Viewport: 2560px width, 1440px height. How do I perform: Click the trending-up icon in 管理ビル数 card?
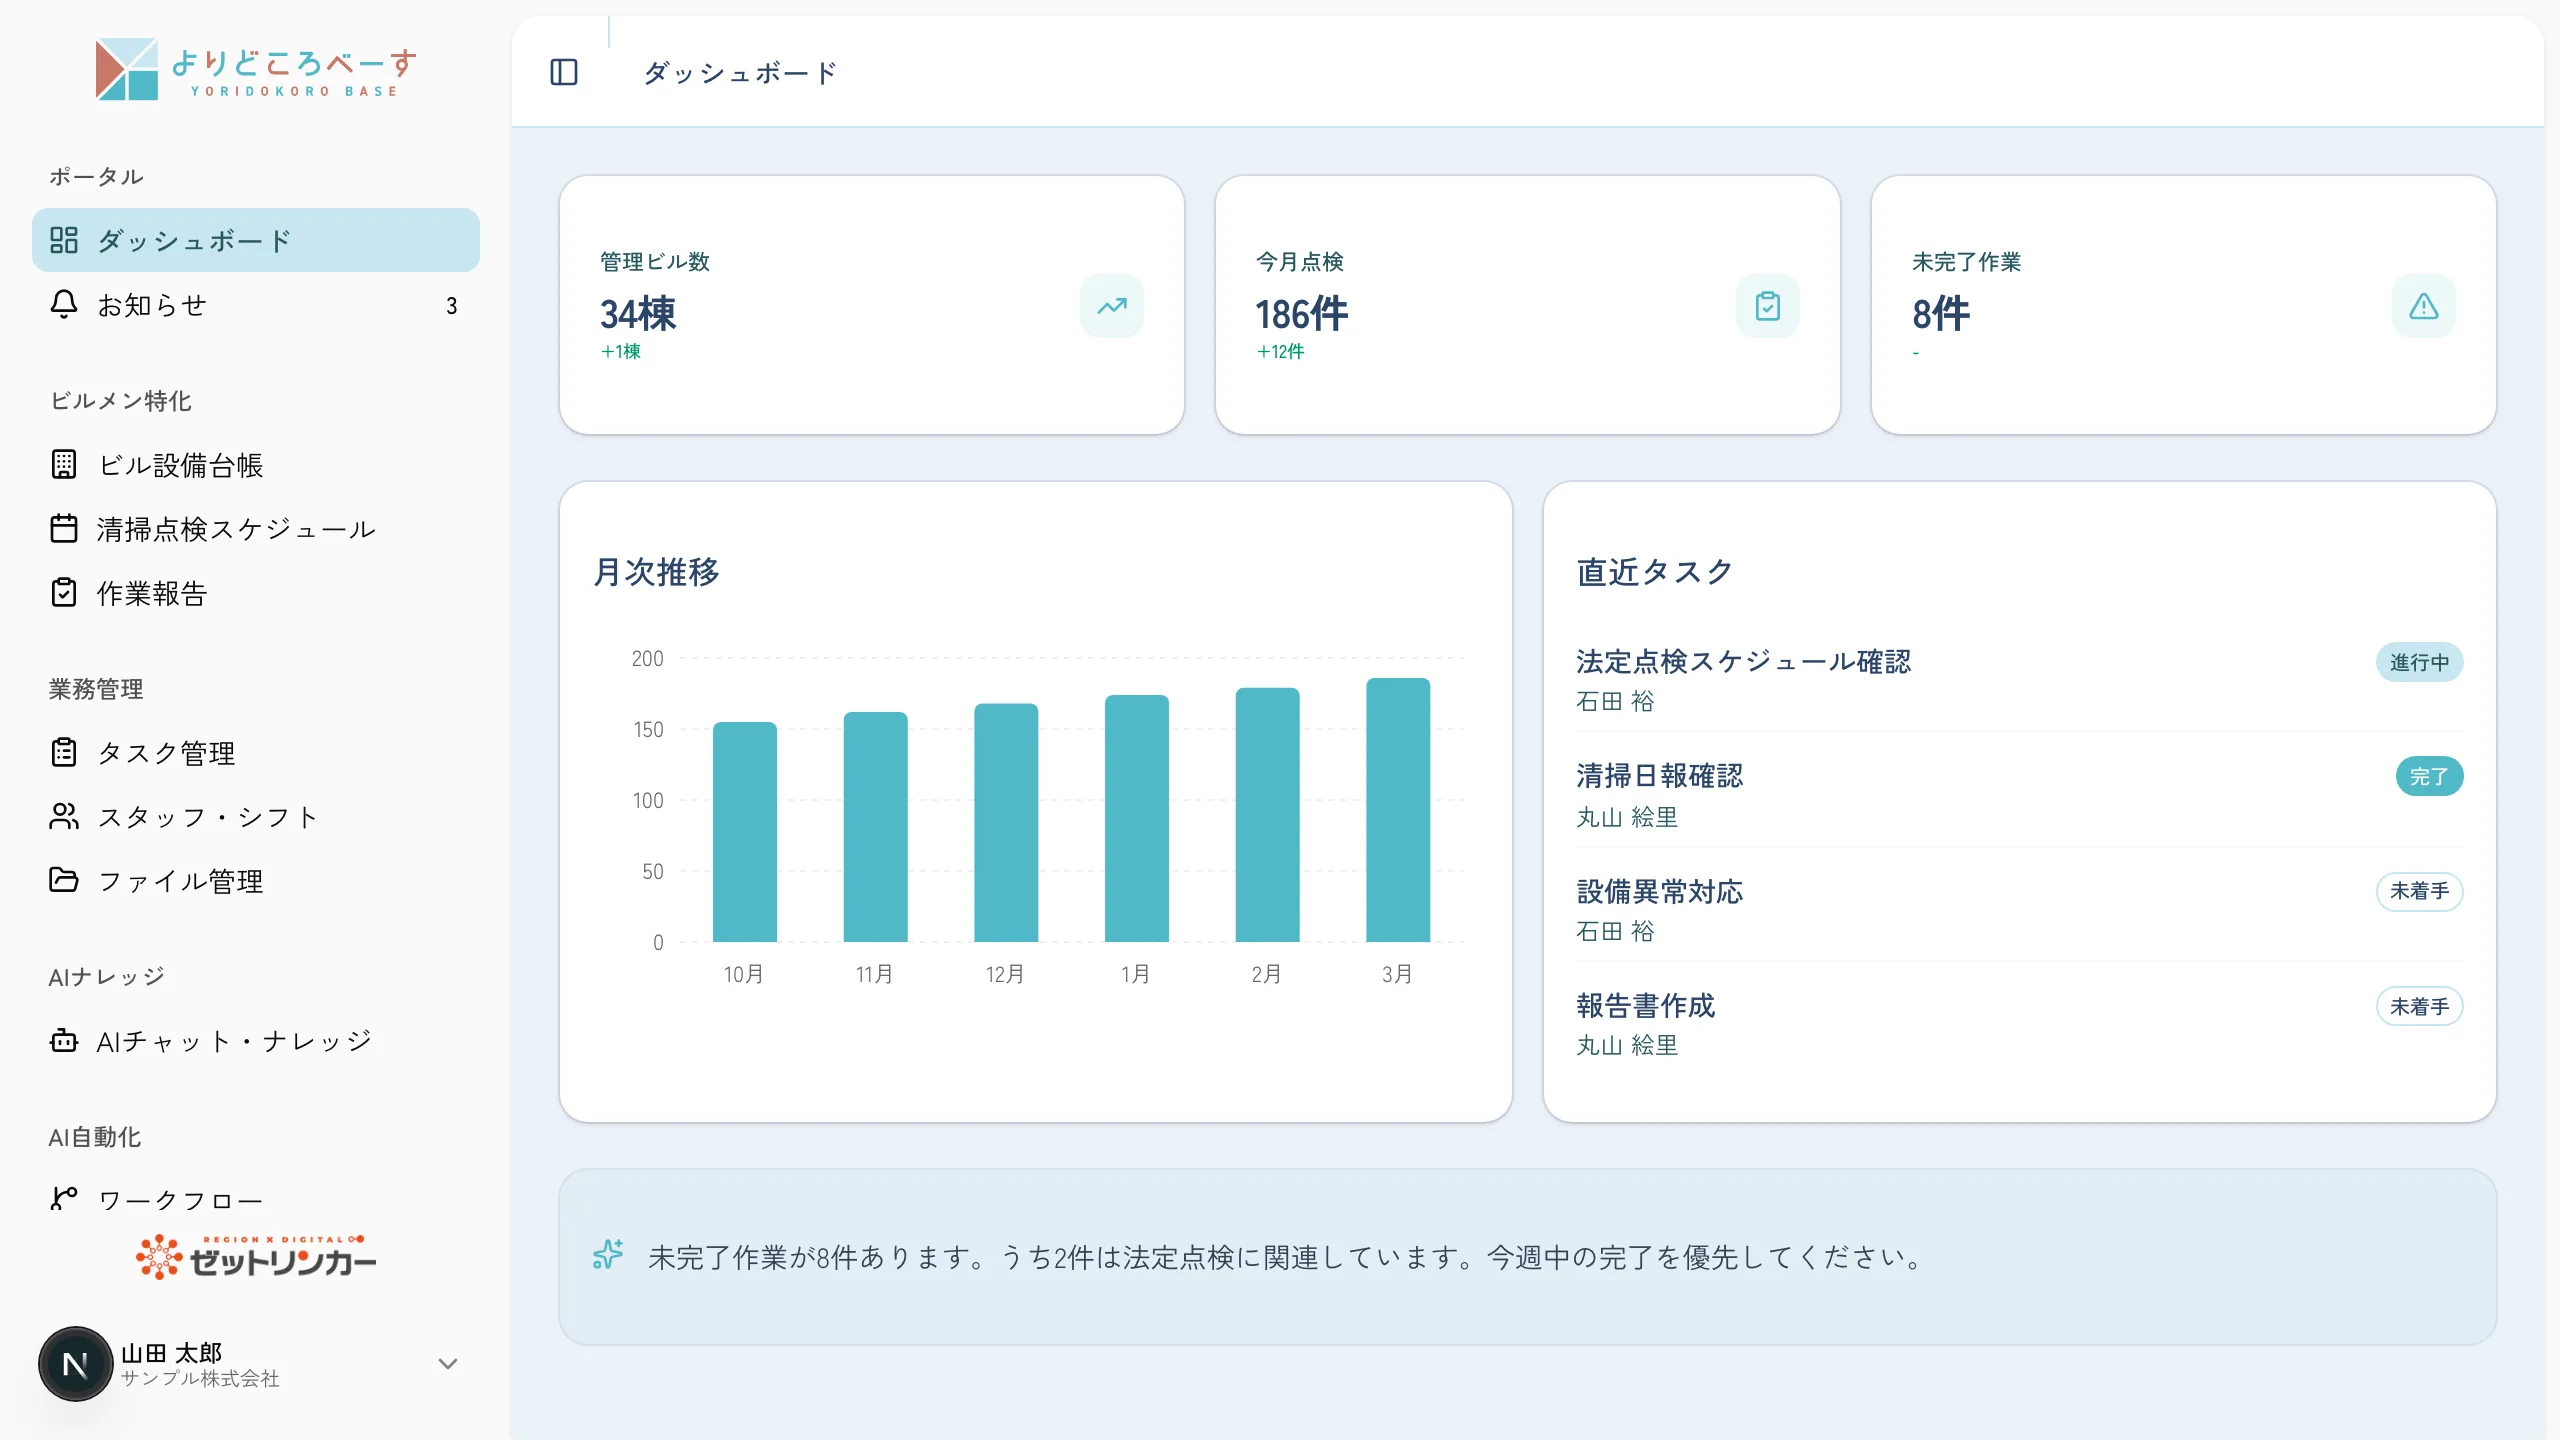click(x=1111, y=306)
